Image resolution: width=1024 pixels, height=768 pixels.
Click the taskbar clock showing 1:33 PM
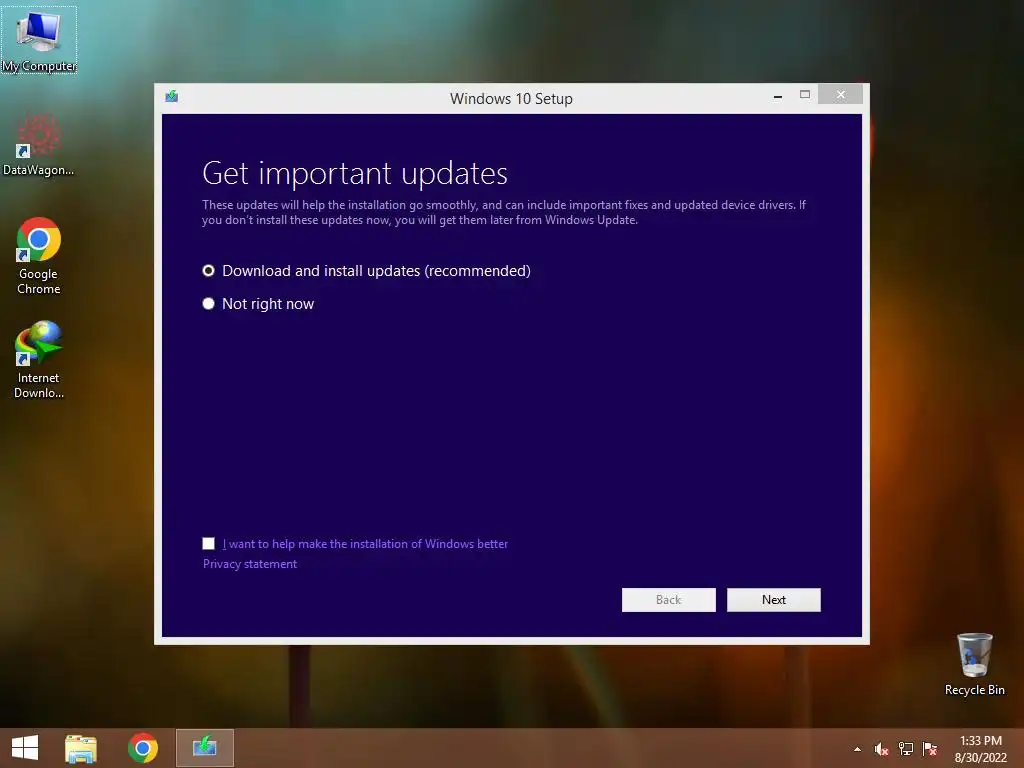pos(980,749)
